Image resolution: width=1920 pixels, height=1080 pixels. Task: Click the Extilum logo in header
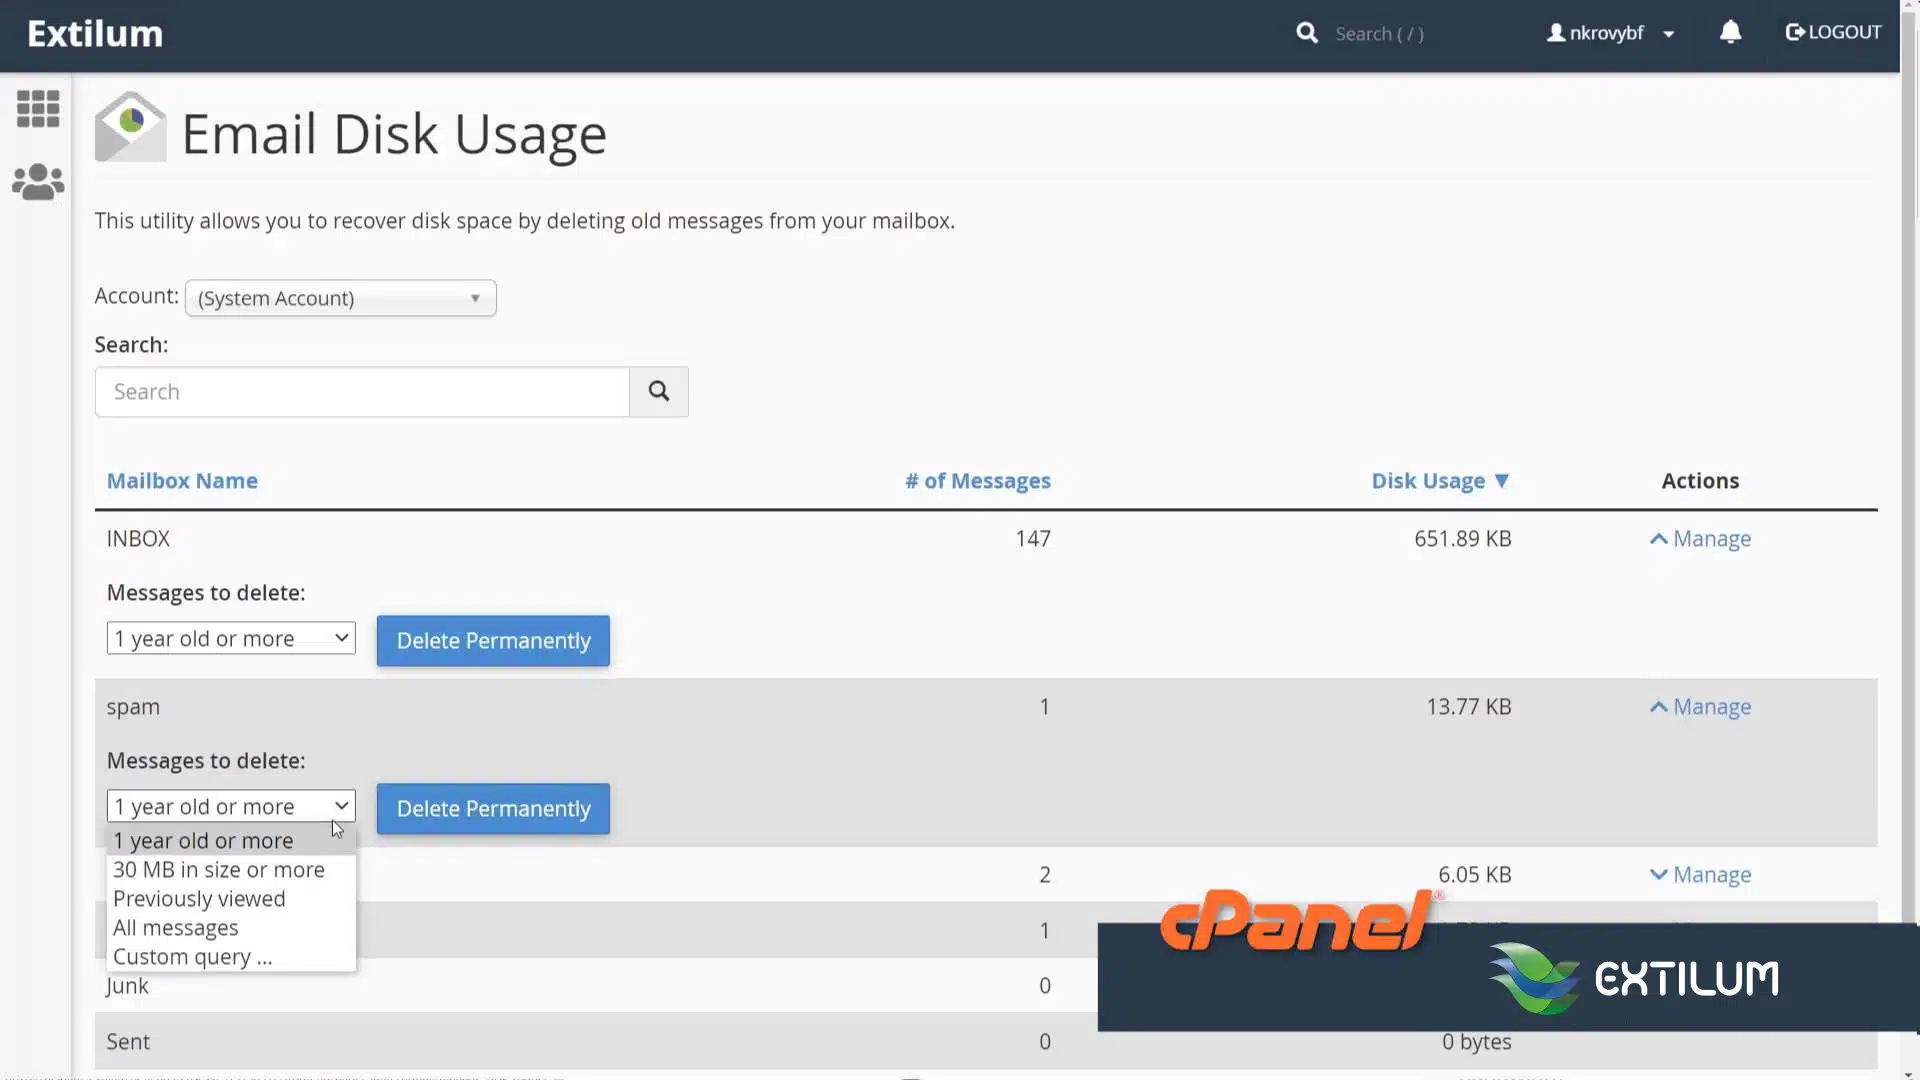(95, 34)
